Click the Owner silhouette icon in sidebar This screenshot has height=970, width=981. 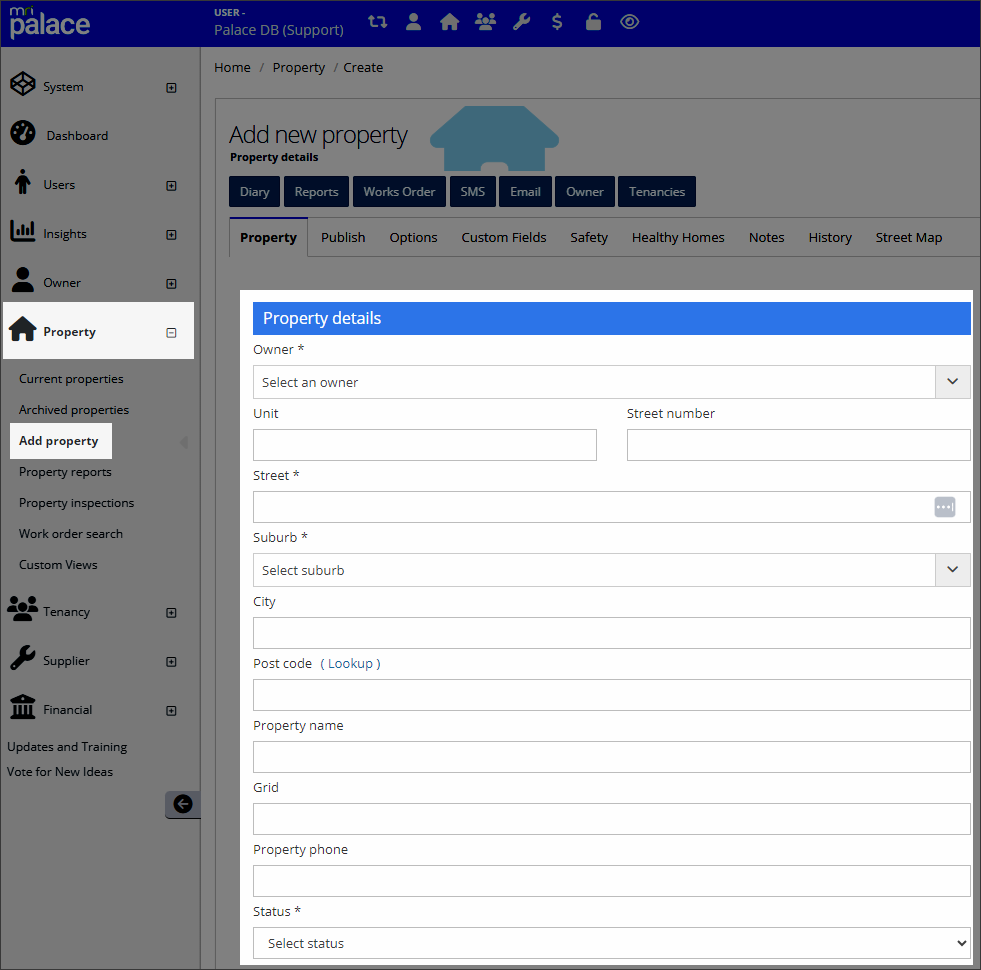click(23, 280)
